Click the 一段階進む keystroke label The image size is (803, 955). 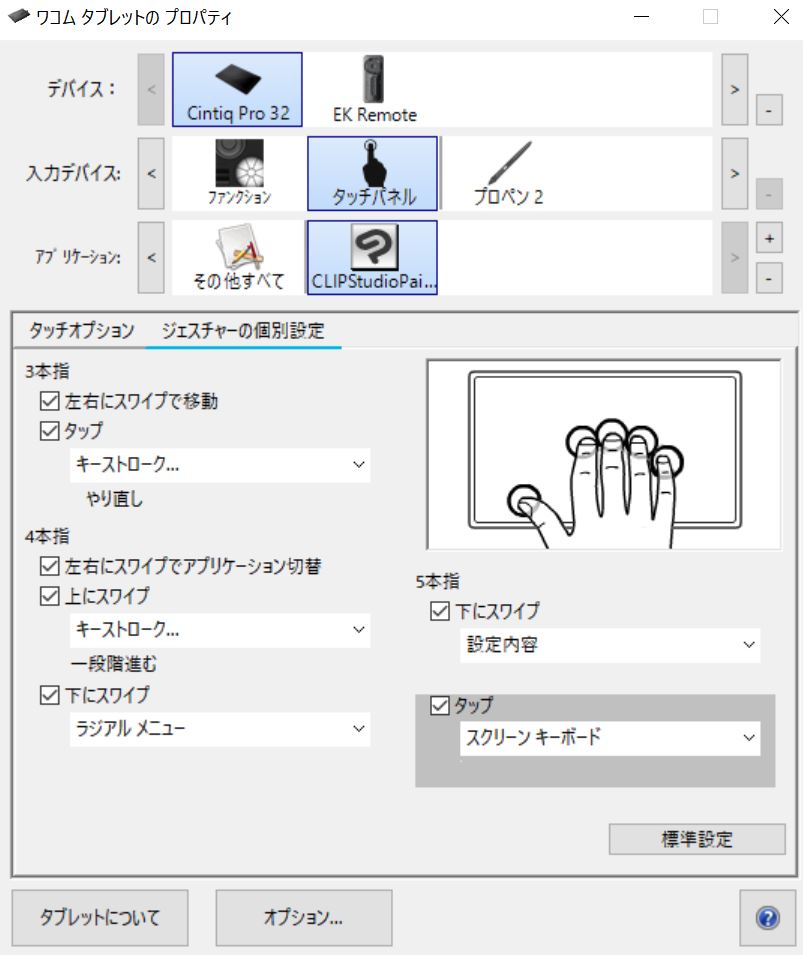pyautogui.click(x=114, y=663)
